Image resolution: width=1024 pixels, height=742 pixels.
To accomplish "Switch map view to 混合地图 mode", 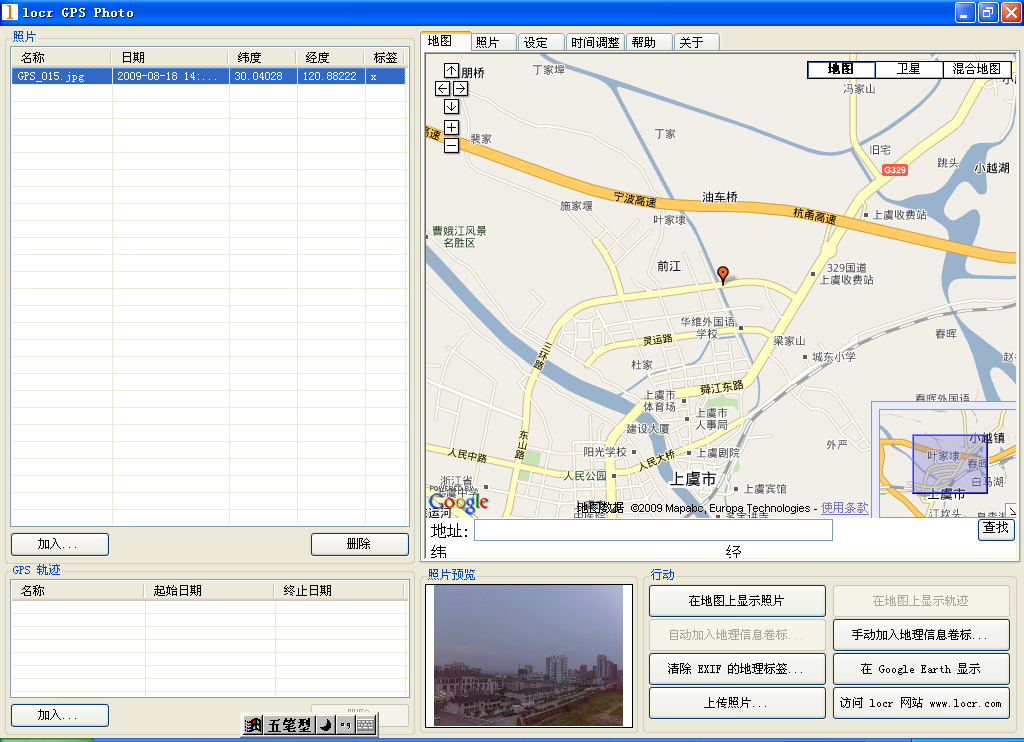I will [x=976, y=69].
